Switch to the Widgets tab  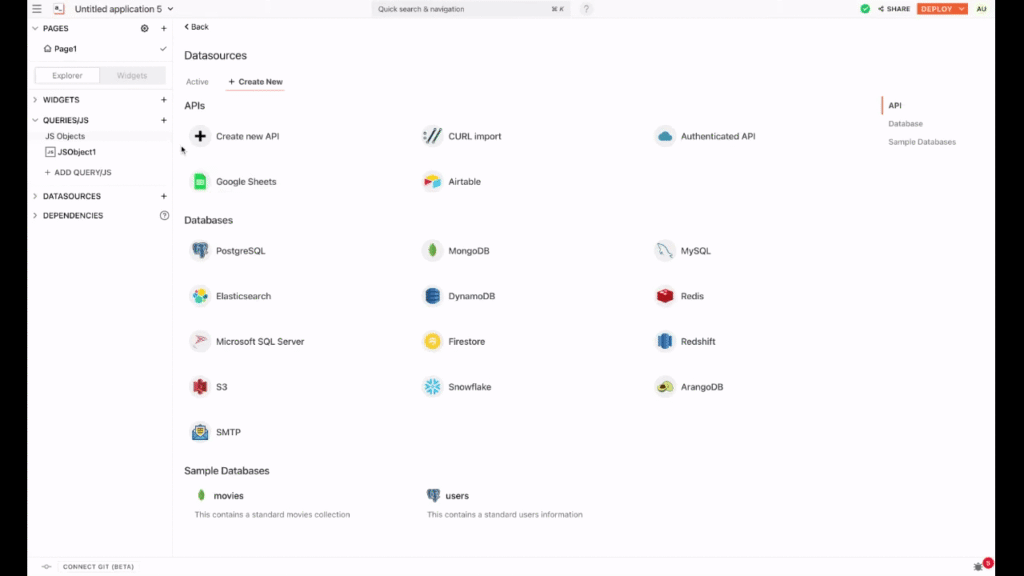click(132, 76)
